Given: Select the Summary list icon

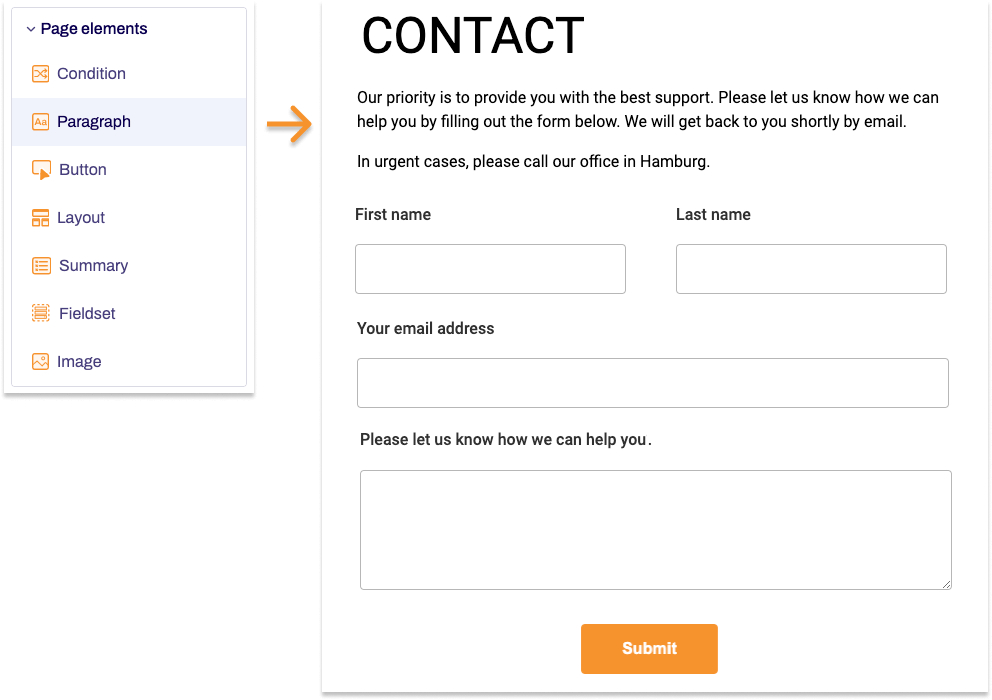Looking at the screenshot, I should point(40,265).
